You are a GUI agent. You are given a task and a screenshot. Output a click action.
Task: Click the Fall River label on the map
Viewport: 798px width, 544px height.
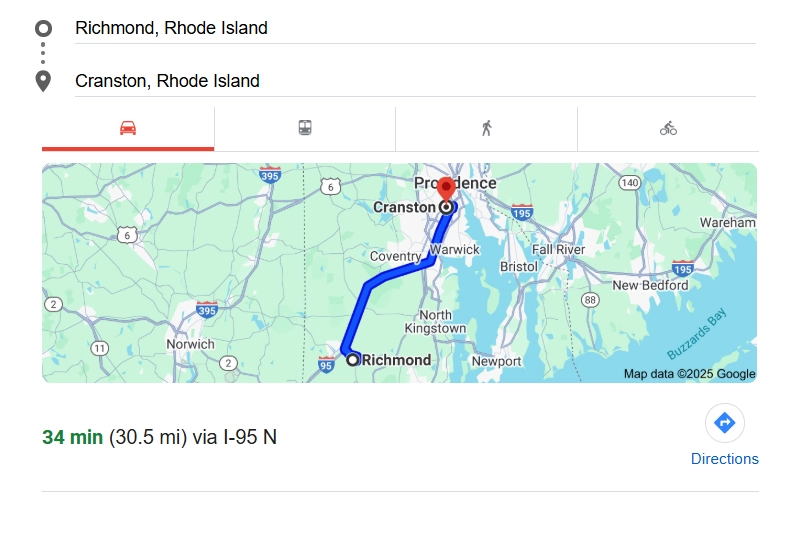(558, 249)
